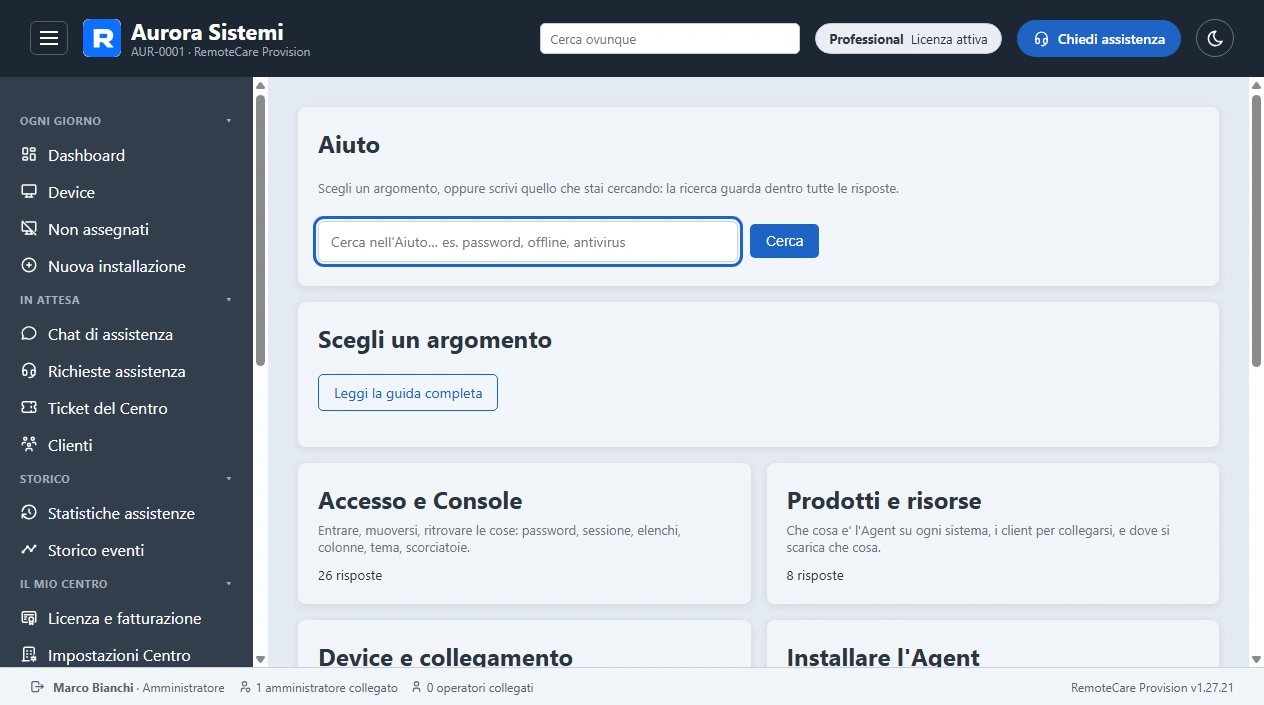Click the Chiedi assistenza button

pos(1099,39)
